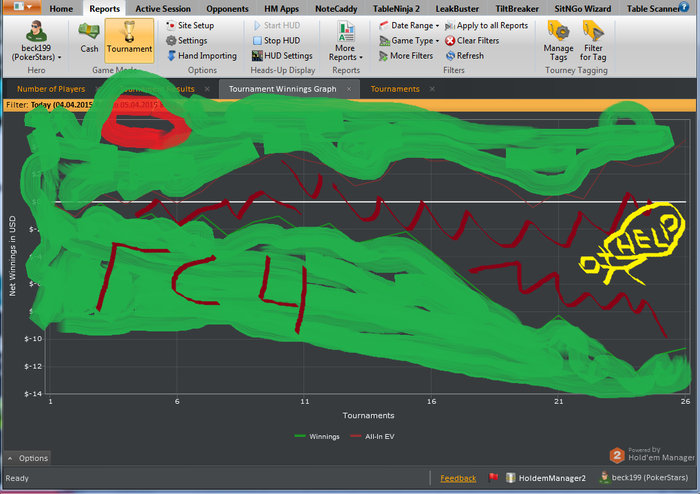Expand the Game Type dropdown arrow

438,41
